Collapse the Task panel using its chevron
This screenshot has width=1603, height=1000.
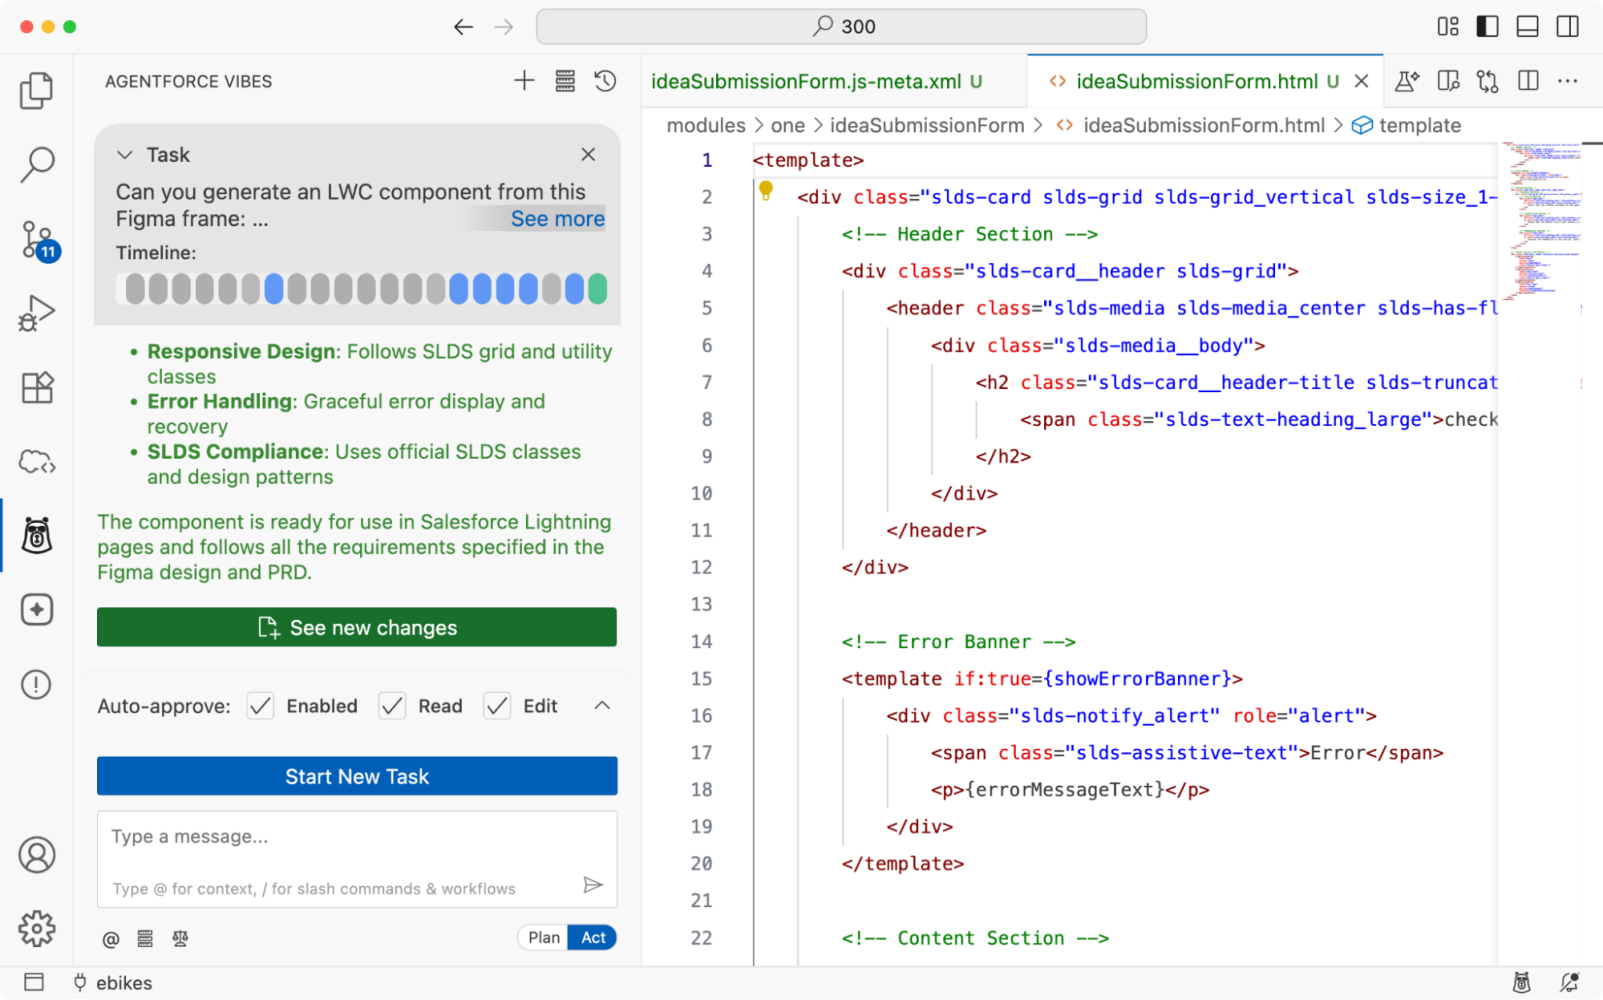[x=124, y=155]
